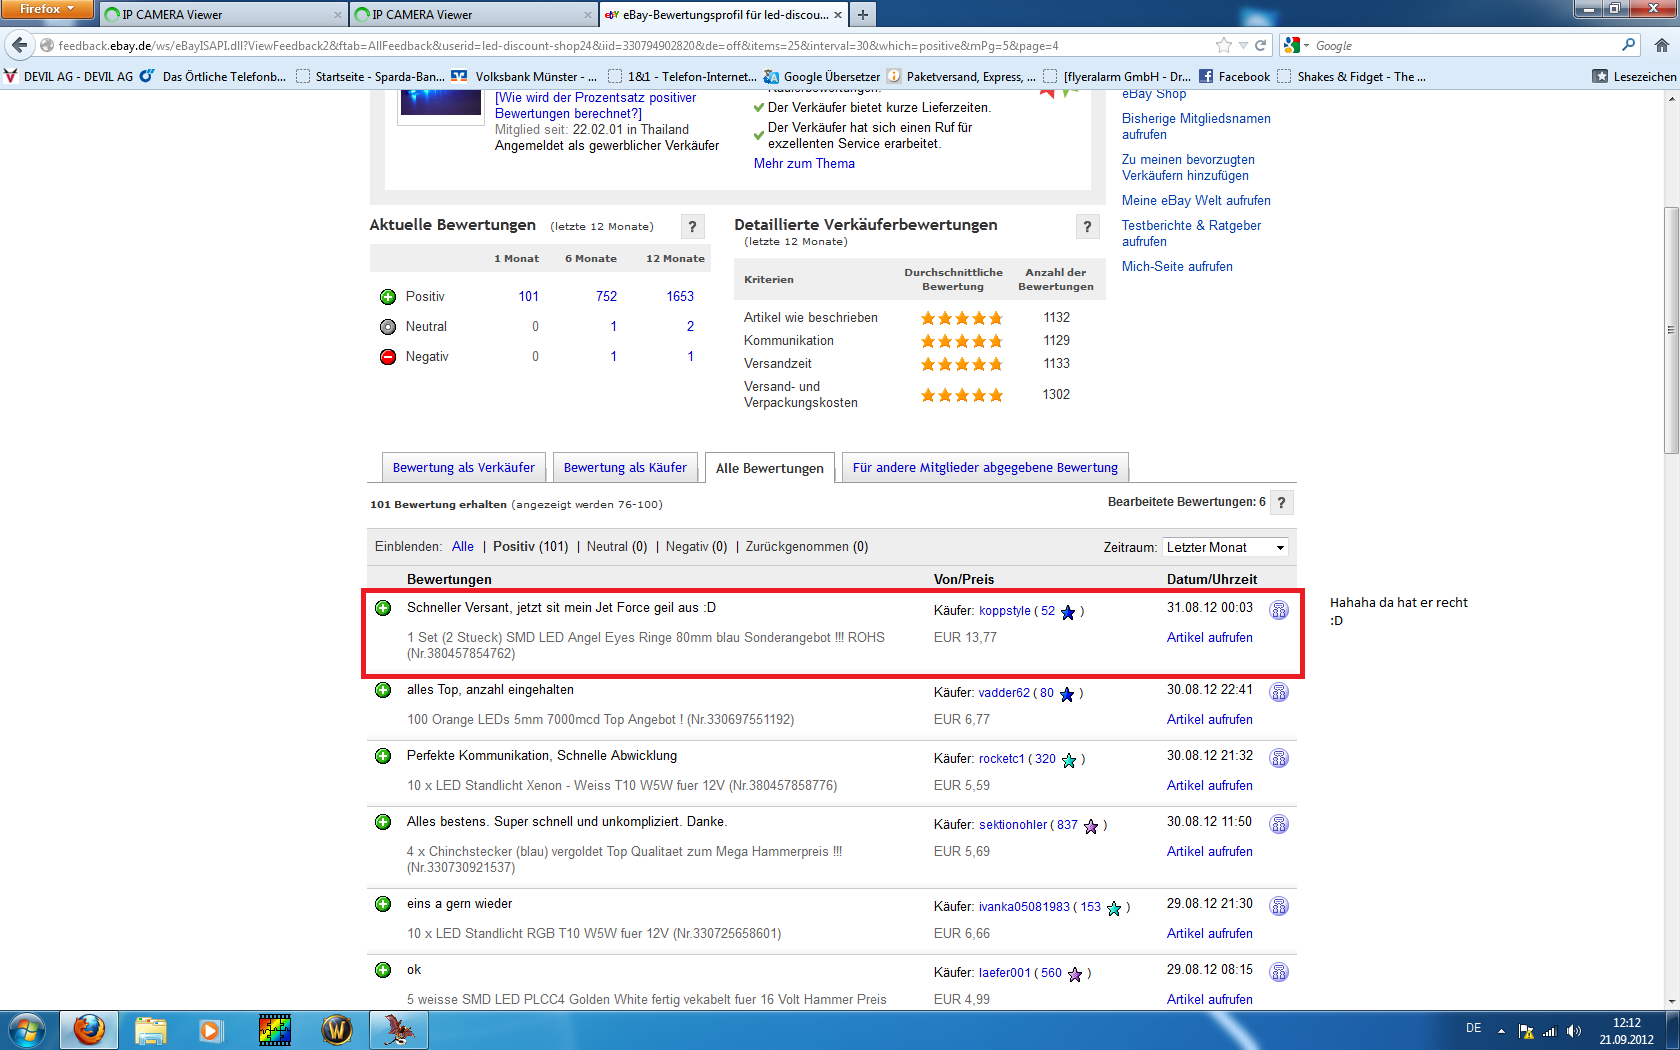Screen dimensions: 1680x1050
Task: Open the media player taskbar icon
Action: click(x=210, y=1030)
